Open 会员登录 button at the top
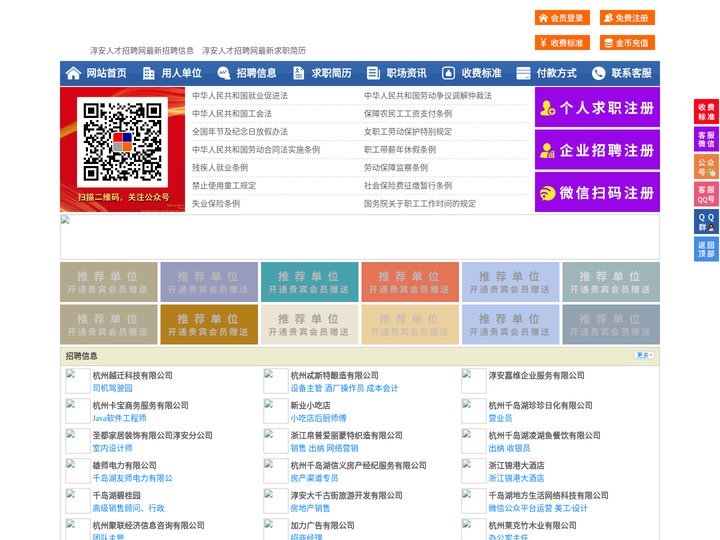The height and width of the screenshot is (540, 720). click(562, 18)
